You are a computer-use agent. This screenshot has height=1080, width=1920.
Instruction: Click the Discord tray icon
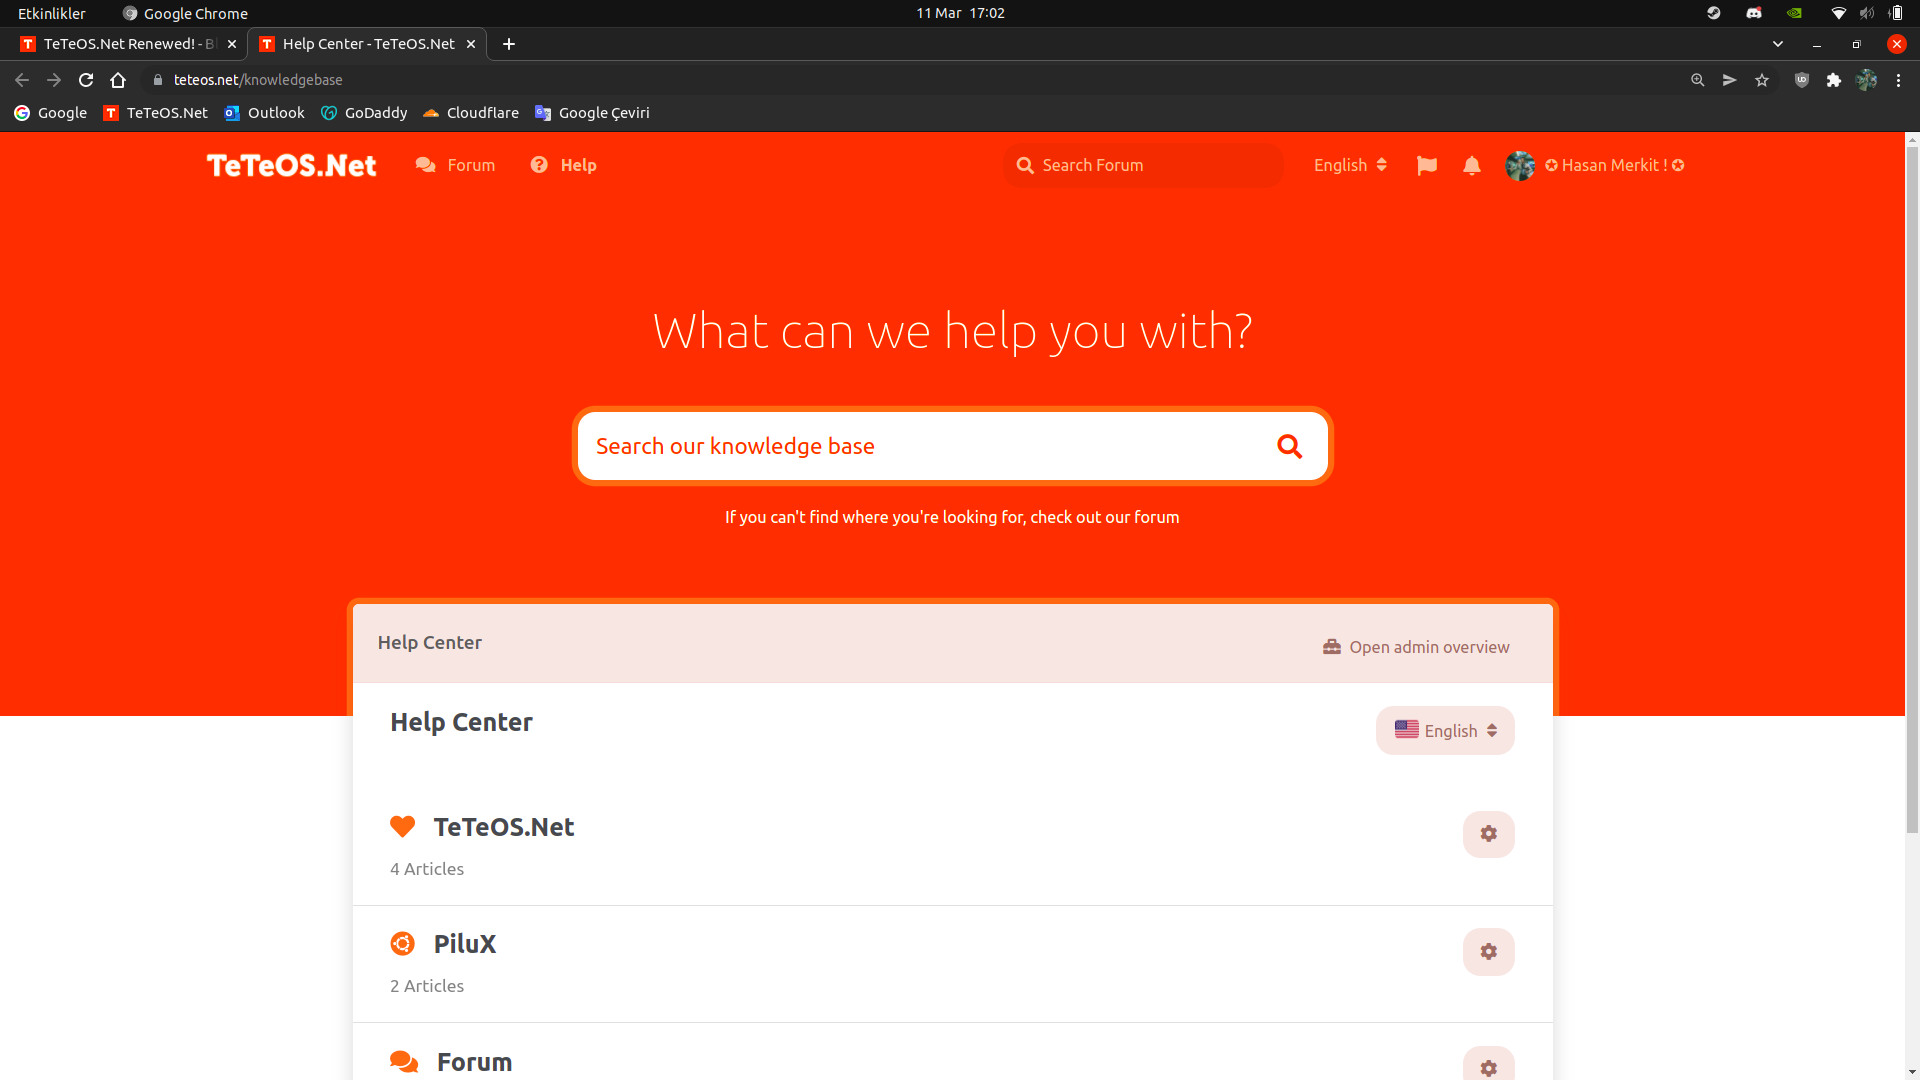(x=1754, y=13)
